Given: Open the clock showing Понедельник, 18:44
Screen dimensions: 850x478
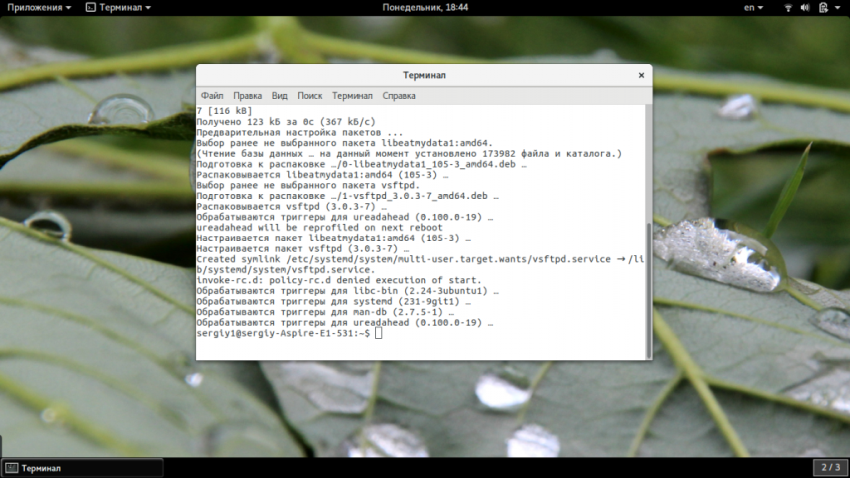Looking at the screenshot, I should coord(425,7).
